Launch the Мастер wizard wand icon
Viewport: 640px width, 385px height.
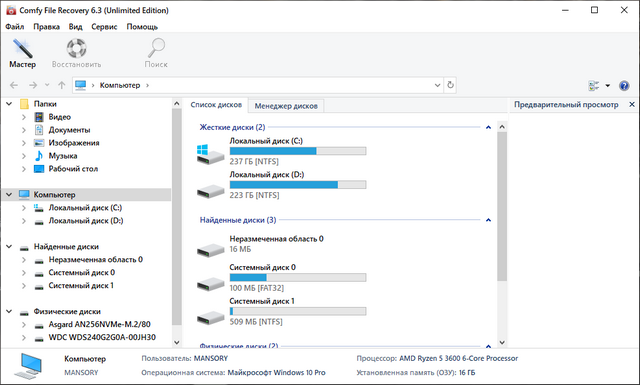[x=22, y=49]
